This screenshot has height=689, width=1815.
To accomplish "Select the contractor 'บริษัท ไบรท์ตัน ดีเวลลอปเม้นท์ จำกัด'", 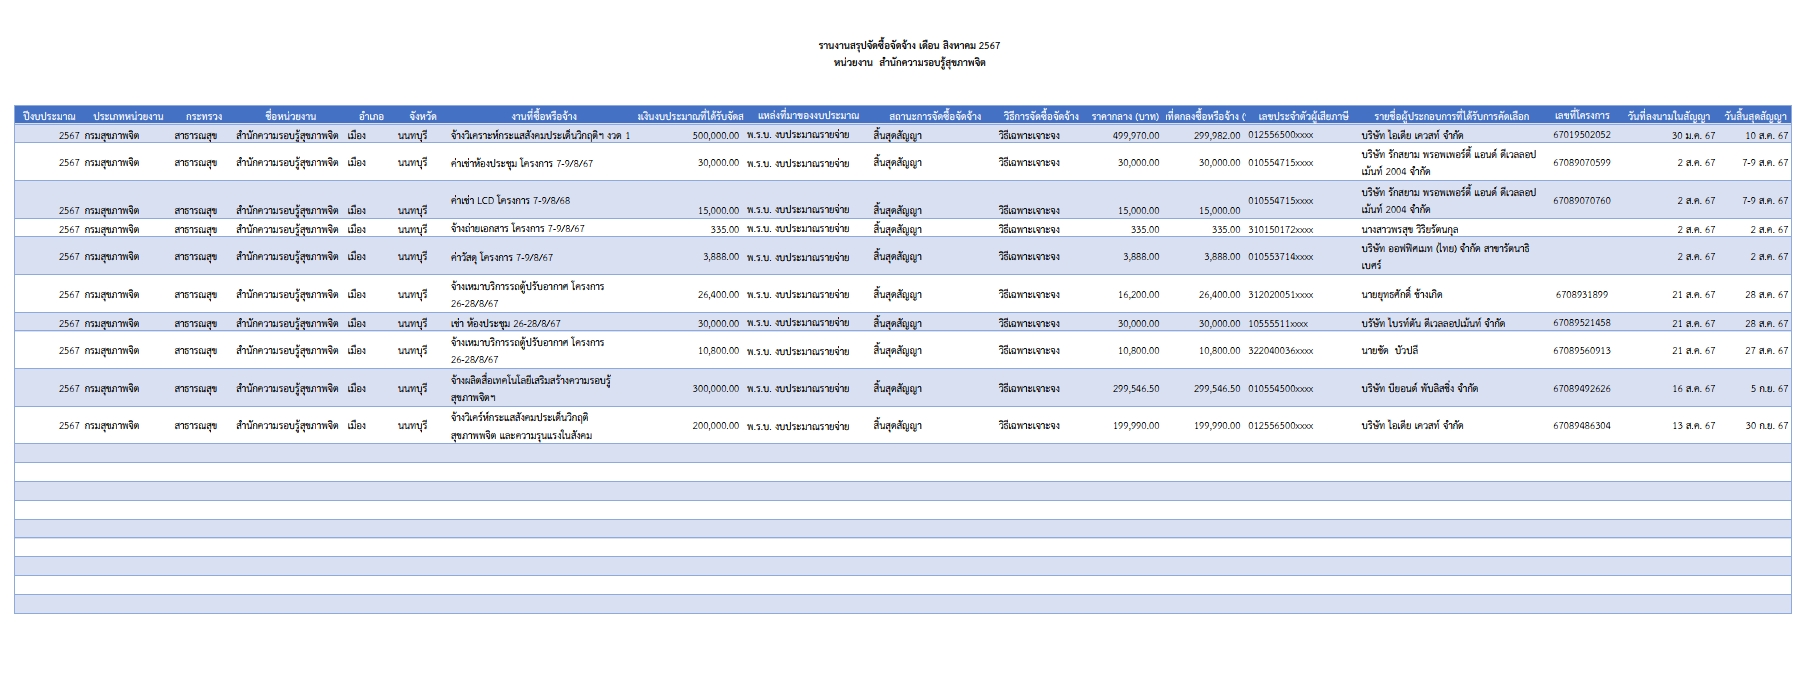I will pyautogui.click(x=1433, y=323).
